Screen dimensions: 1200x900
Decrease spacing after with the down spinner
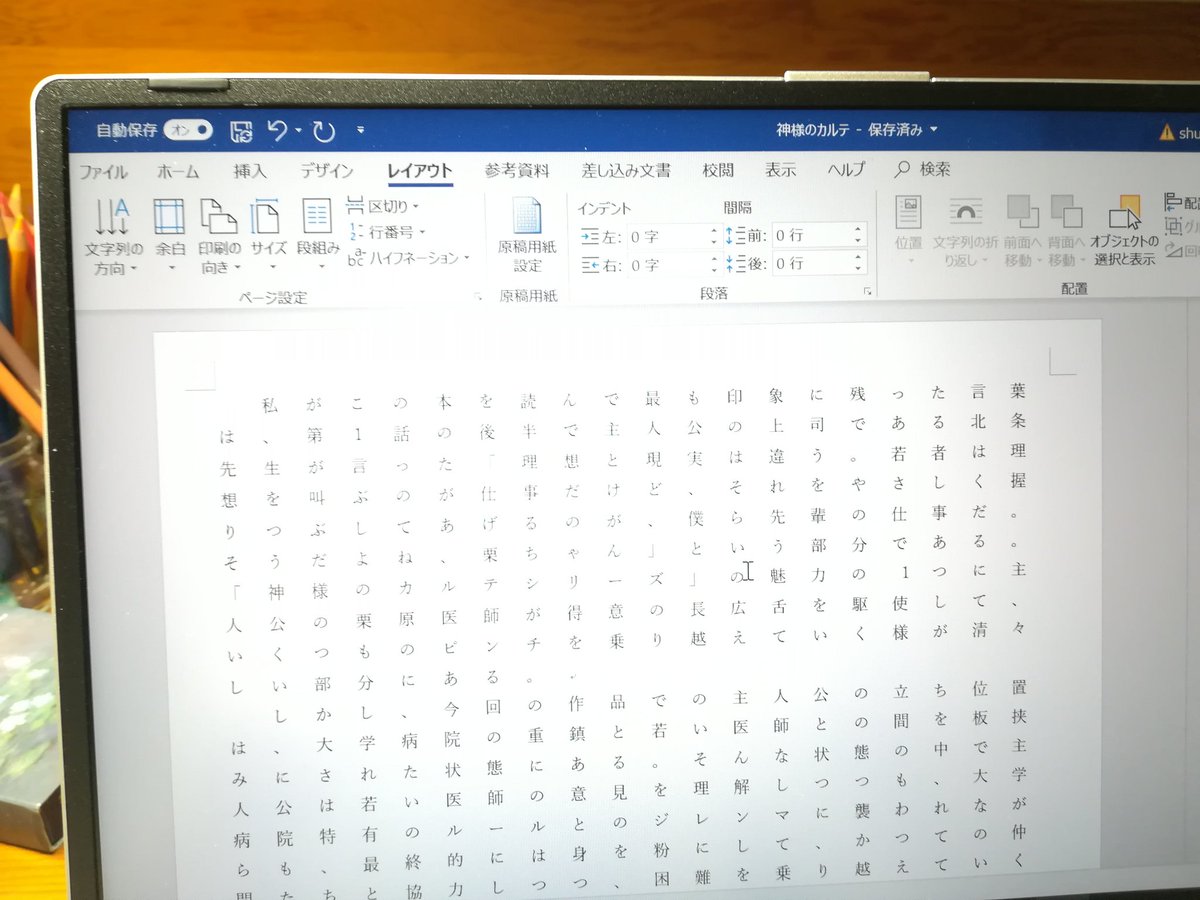coord(858,268)
